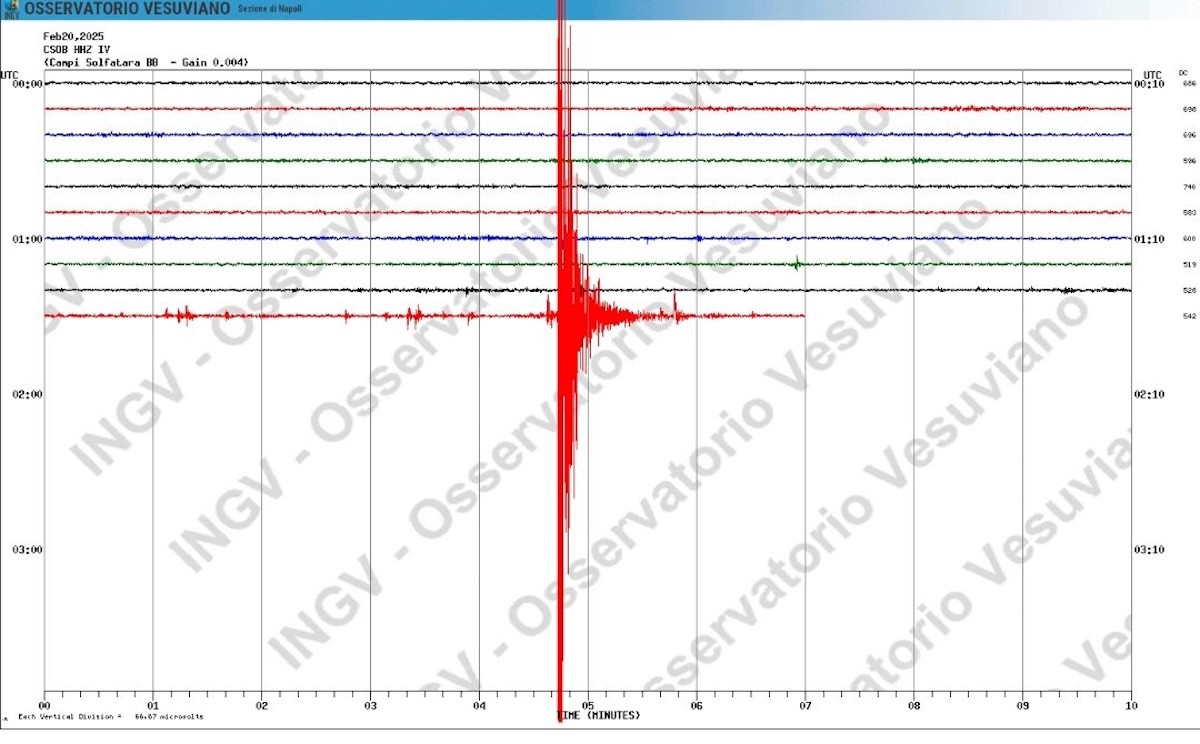
Task: Click the left 00:00 UTC time label
Action: (x=27, y=84)
